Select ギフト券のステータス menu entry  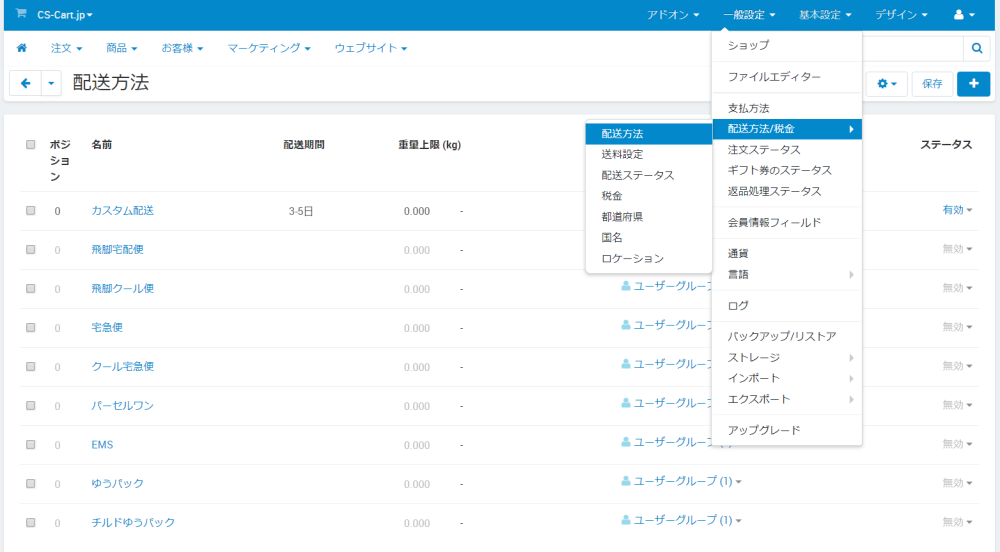click(786, 170)
